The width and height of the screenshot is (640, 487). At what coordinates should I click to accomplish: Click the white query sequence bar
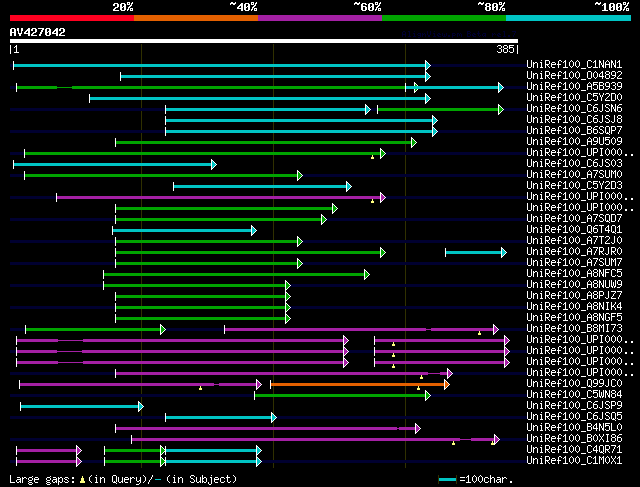(264, 41)
